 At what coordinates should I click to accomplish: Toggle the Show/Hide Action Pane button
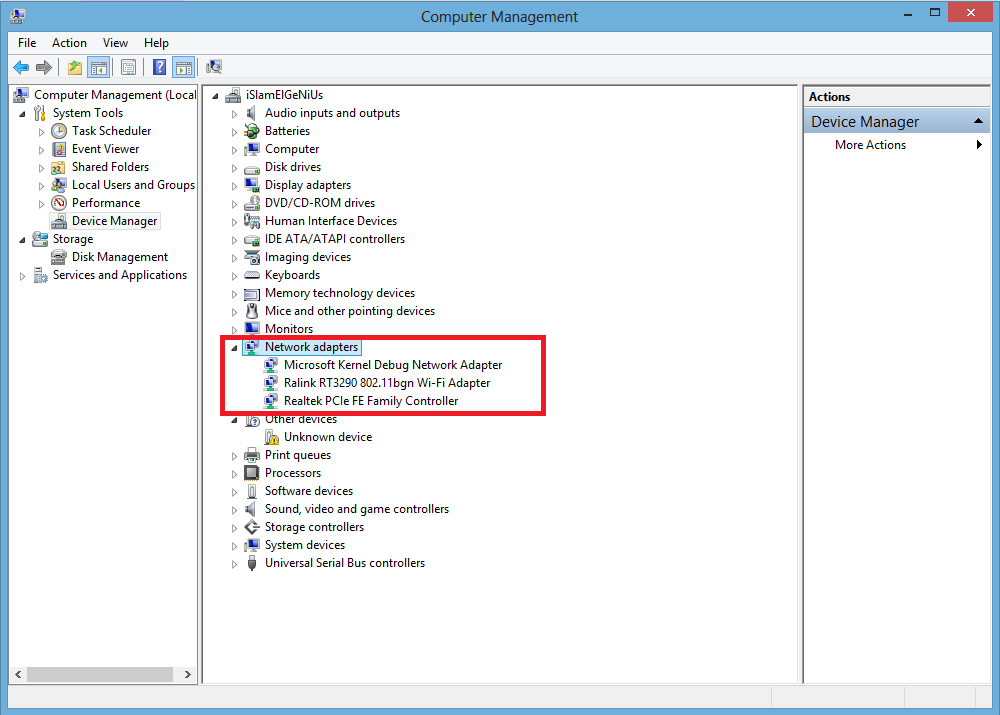183,67
